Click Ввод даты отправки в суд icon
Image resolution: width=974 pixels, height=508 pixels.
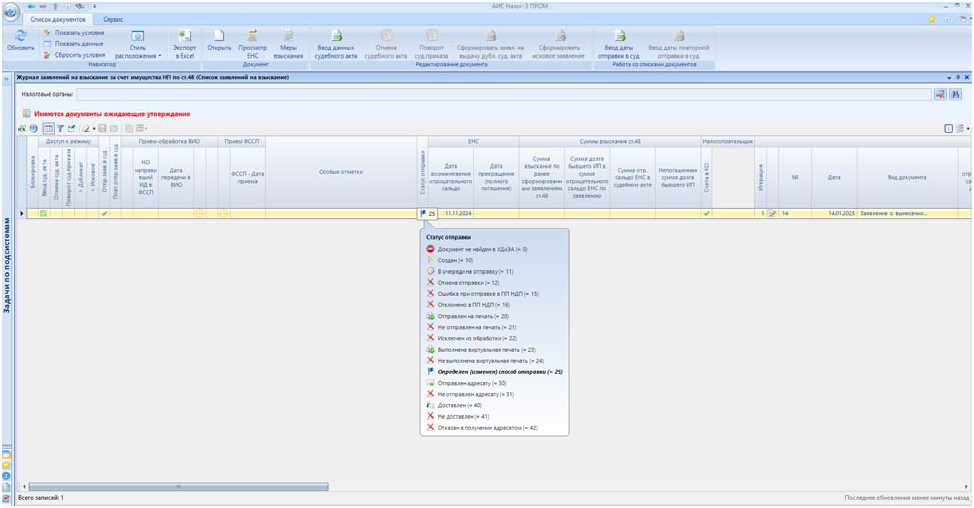620,37
